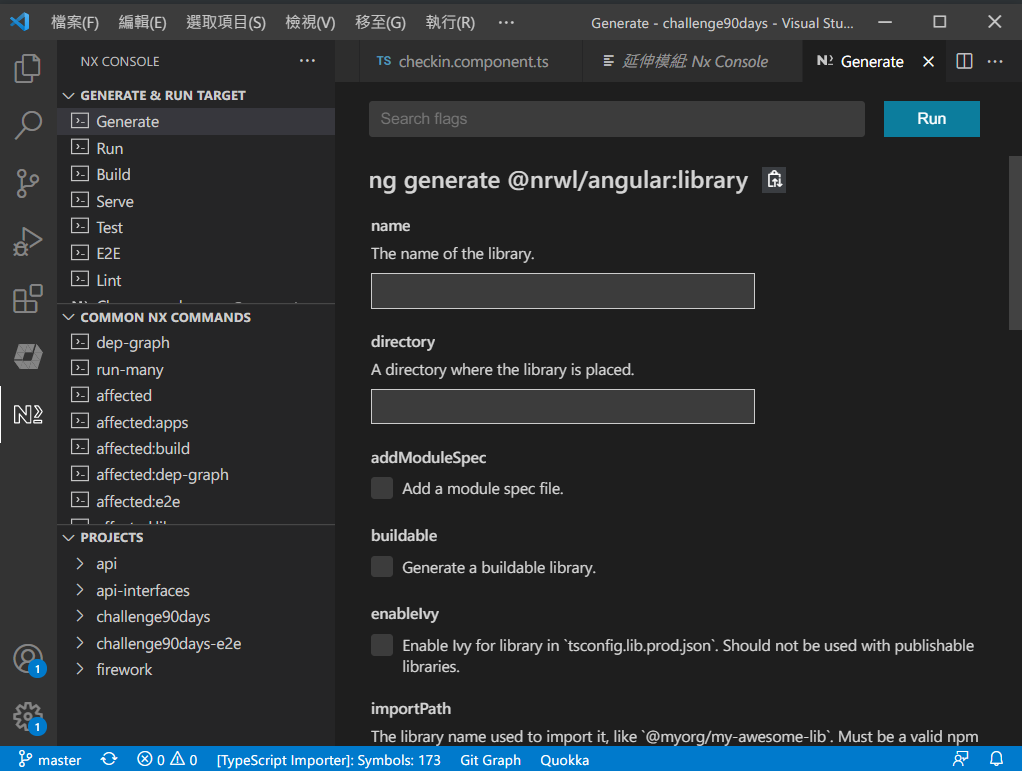Open the 編輯(E) menu
The width and height of the screenshot is (1022, 771).
[x=142, y=23]
